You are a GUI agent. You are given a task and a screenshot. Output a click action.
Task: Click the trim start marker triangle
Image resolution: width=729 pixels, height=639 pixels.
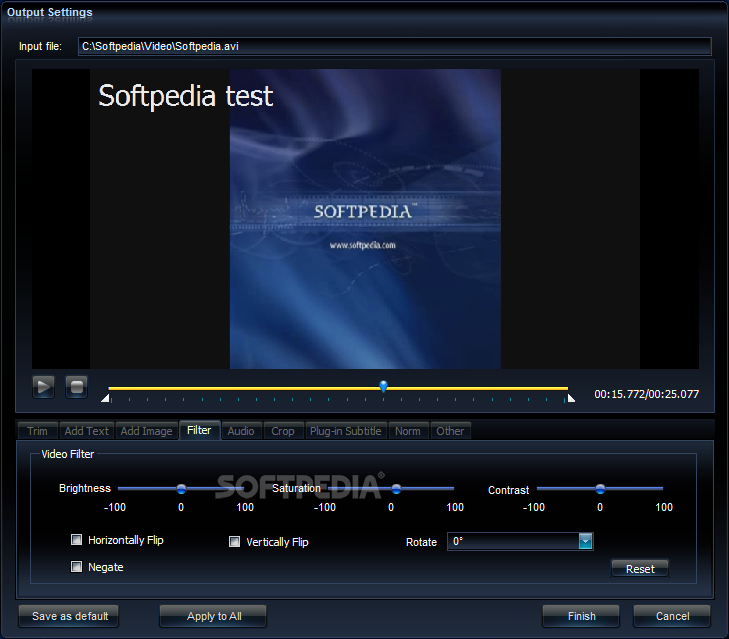[x=106, y=398]
